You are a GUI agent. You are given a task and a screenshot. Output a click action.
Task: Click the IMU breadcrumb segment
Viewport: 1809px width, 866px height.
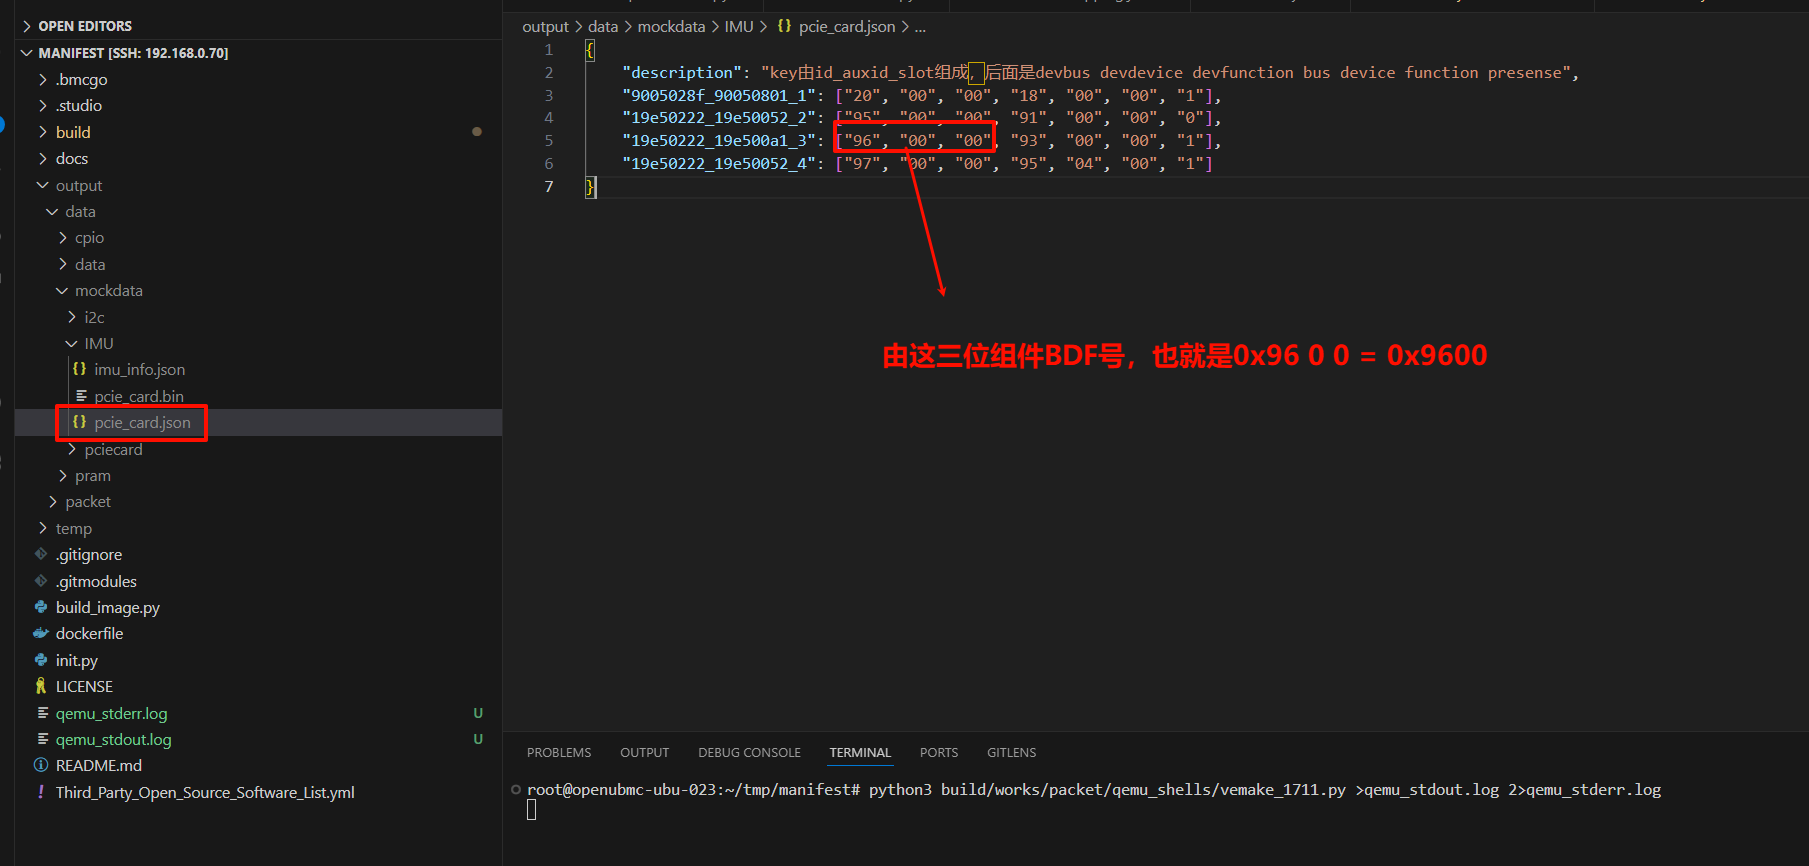pyautogui.click(x=739, y=27)
